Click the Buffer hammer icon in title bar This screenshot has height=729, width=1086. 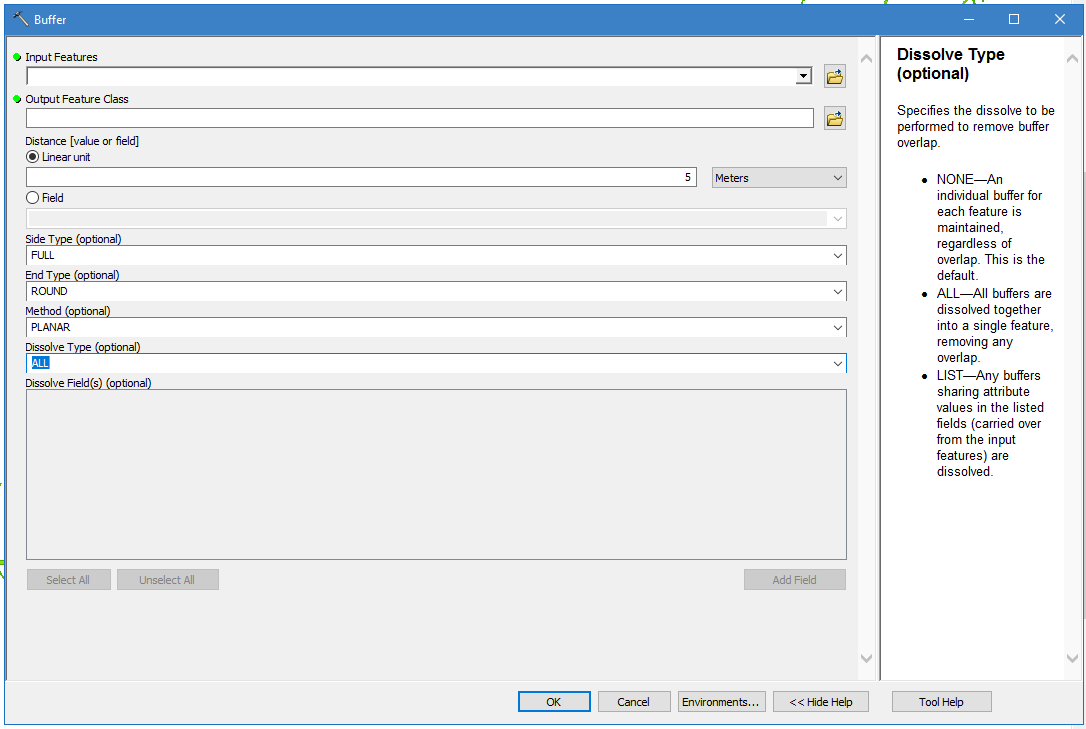(x=21, y=19)
